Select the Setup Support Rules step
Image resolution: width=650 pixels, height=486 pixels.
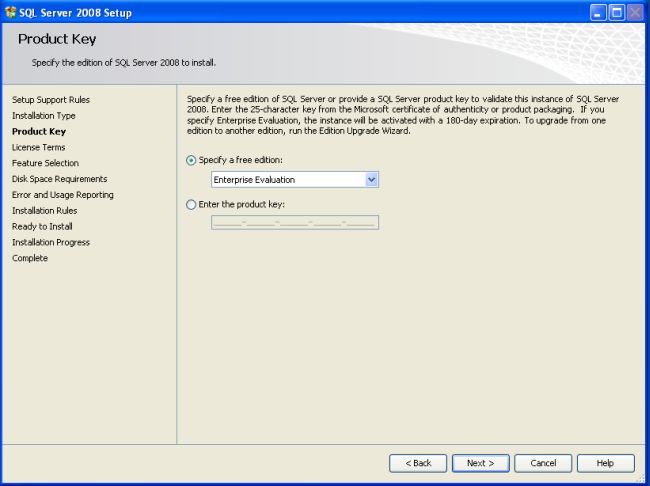(x=51, y=100)
